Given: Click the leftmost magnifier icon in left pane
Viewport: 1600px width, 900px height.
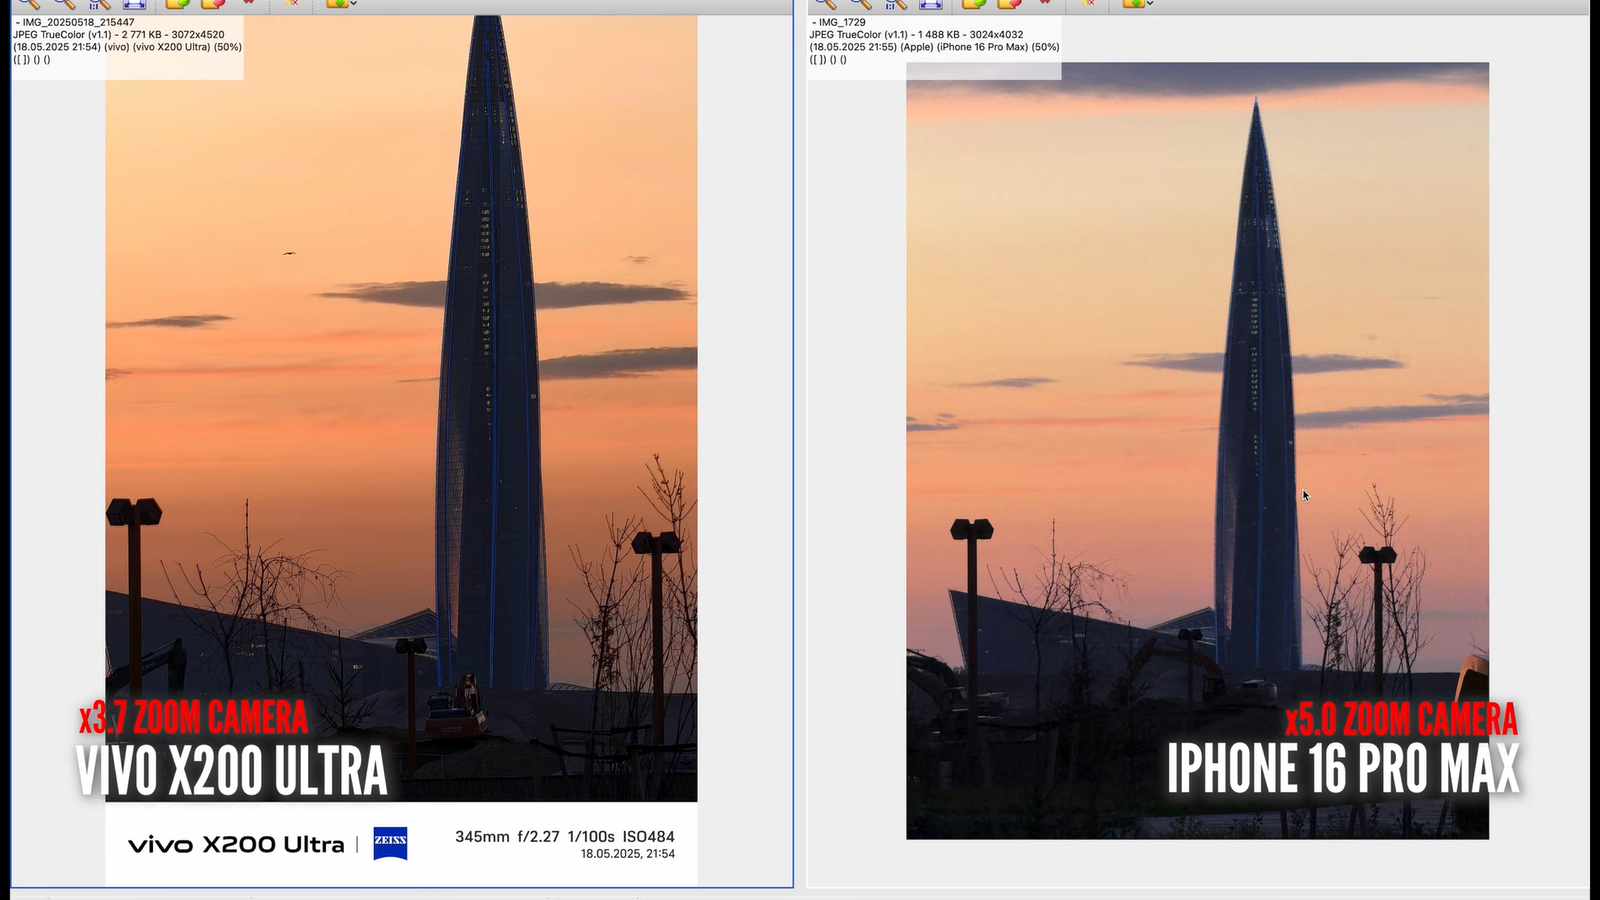Looking at the screenshot, I should 28,4.
